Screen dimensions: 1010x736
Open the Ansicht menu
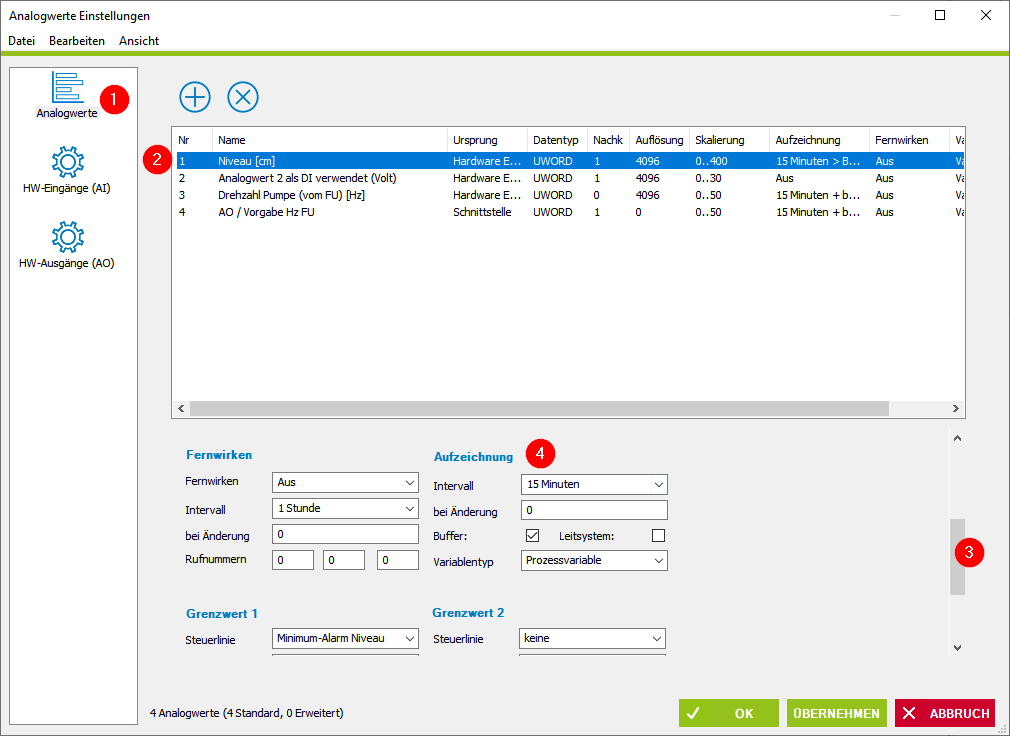point(139,41)
